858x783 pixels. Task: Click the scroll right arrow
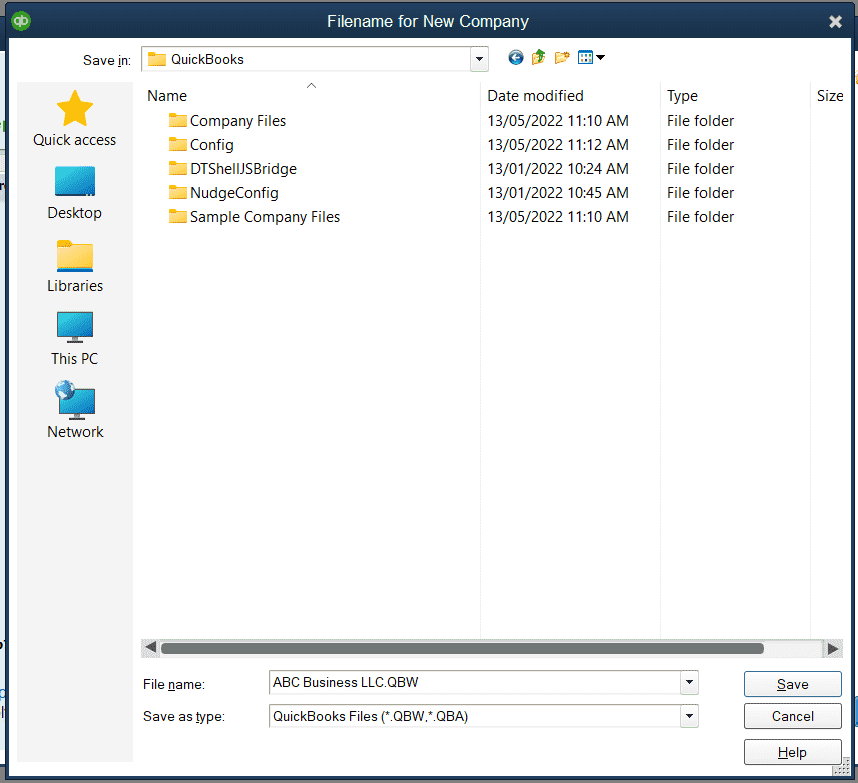tap(833, 648)
